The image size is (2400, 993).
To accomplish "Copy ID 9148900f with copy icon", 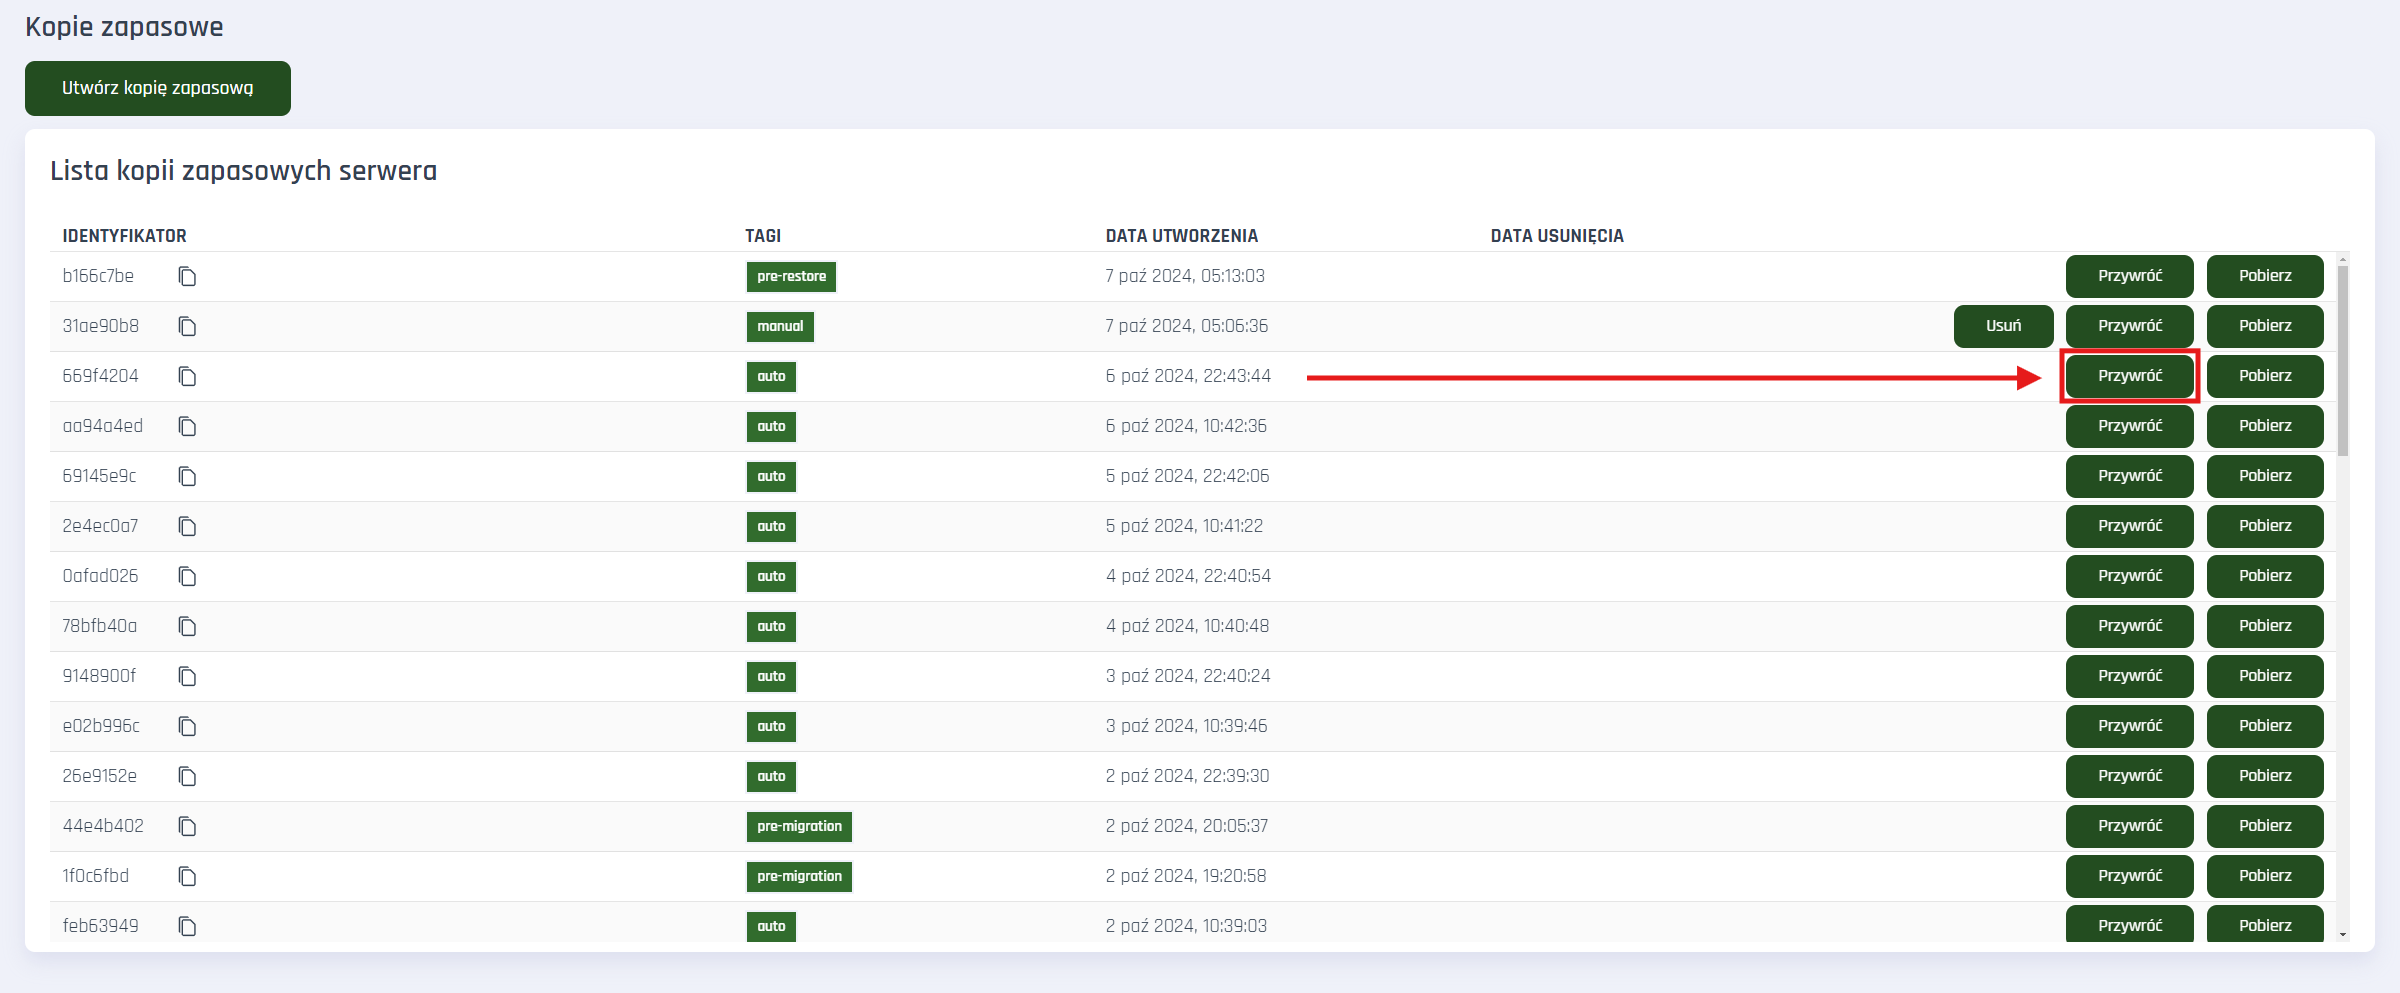I will tap(187, 677).
